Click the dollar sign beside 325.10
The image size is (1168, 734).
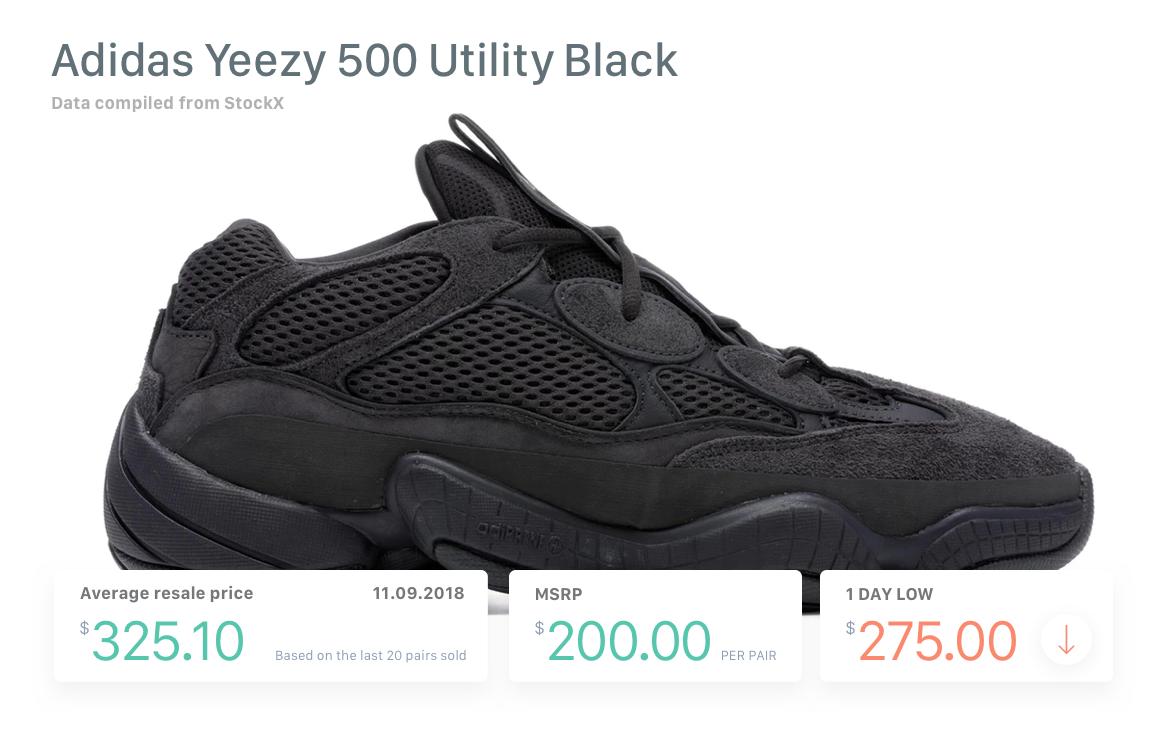click(85, 628)
